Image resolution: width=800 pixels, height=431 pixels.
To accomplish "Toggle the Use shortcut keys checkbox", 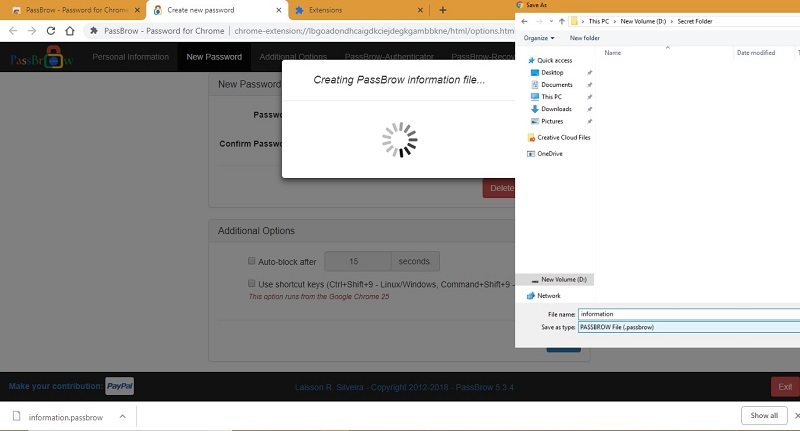I will pos(252,283).
